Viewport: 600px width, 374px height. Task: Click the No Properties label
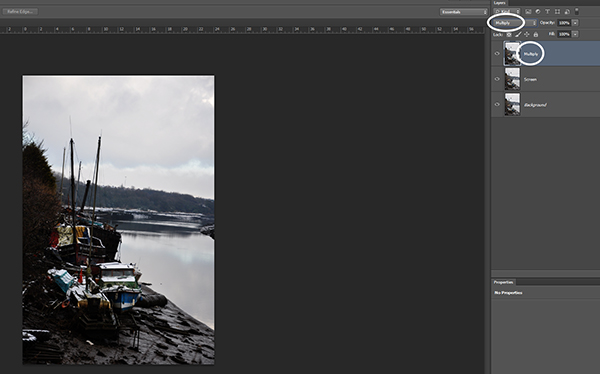point(508,293)
